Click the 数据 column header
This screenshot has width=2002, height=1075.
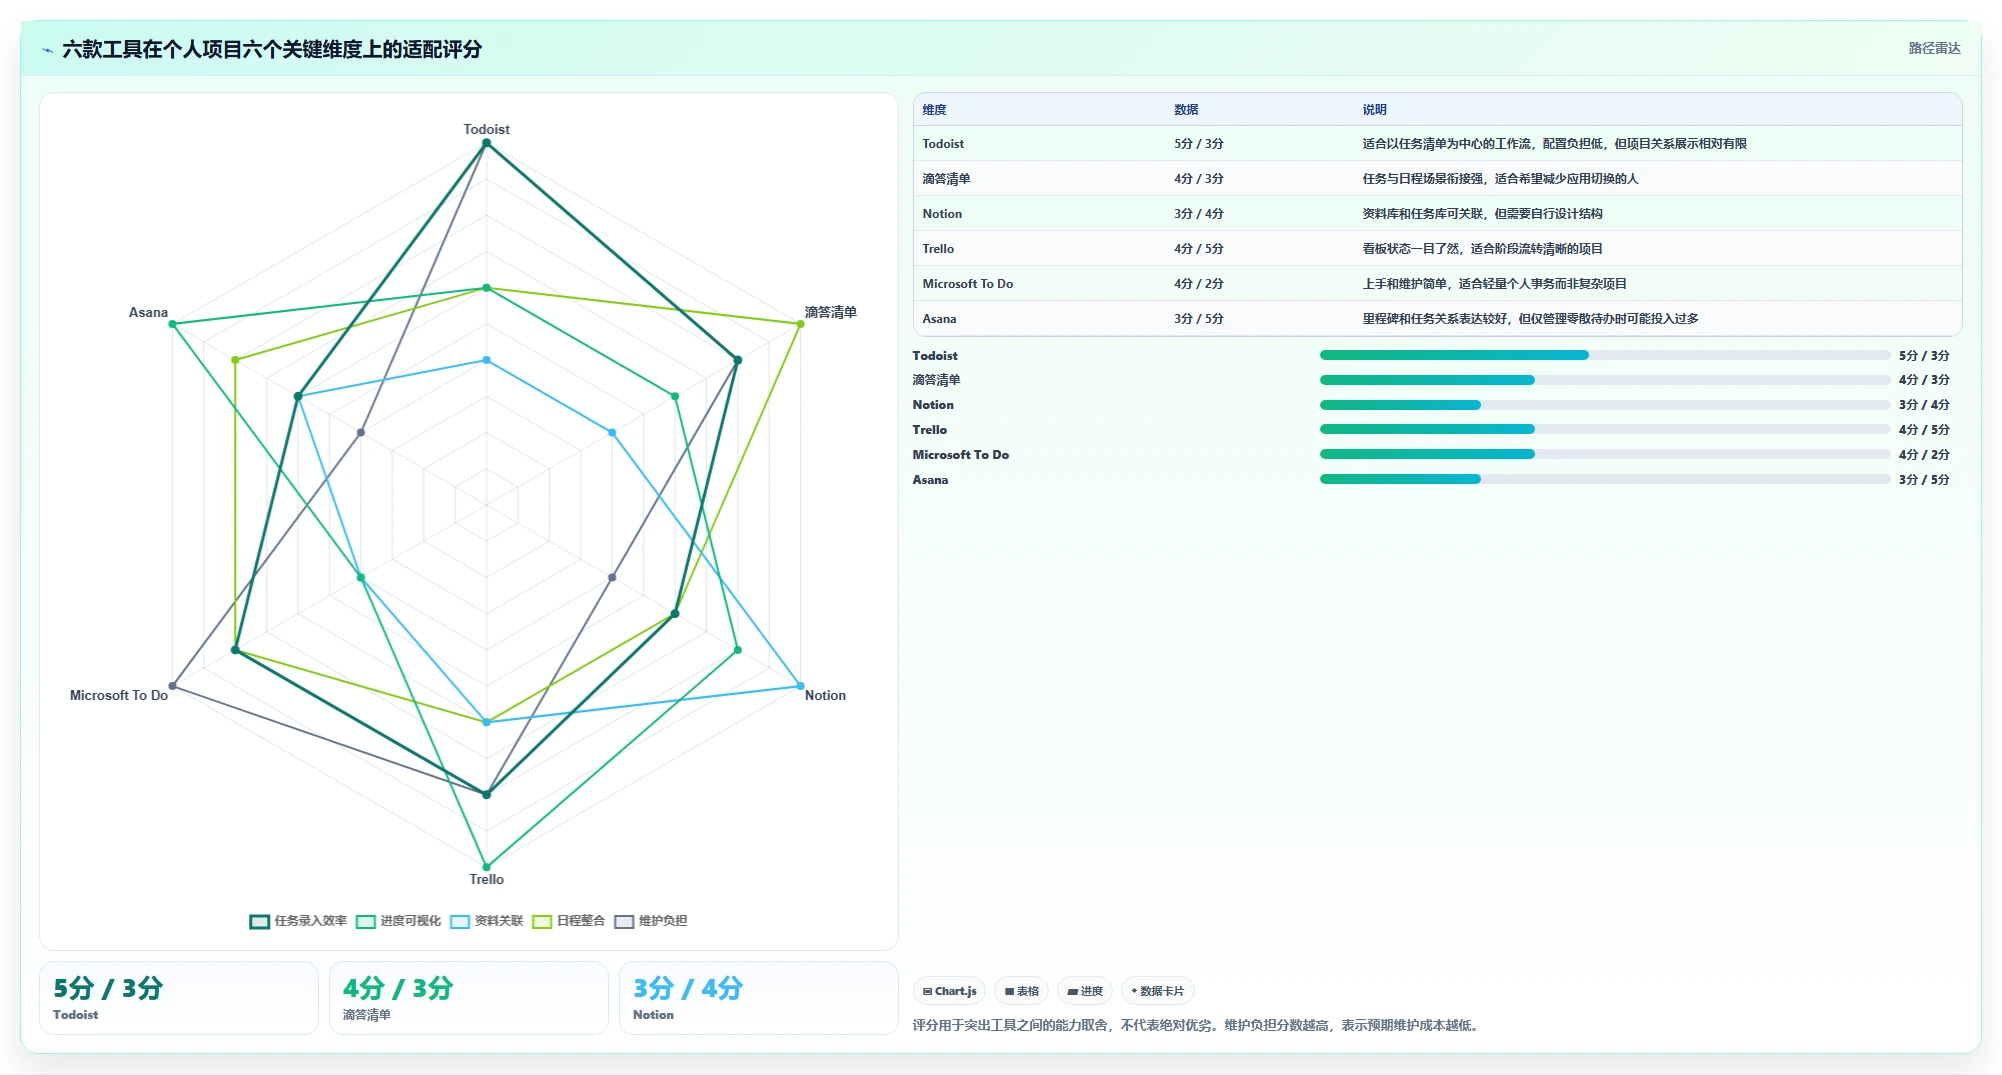click(x=1186, y=110)
